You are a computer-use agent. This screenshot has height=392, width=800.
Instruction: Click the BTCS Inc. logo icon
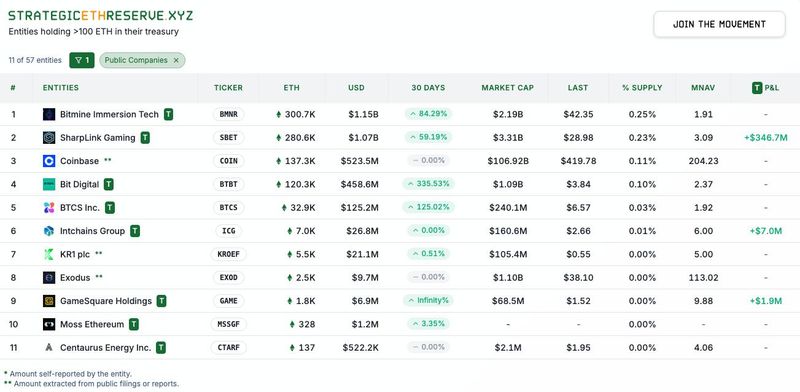[49, 208]
